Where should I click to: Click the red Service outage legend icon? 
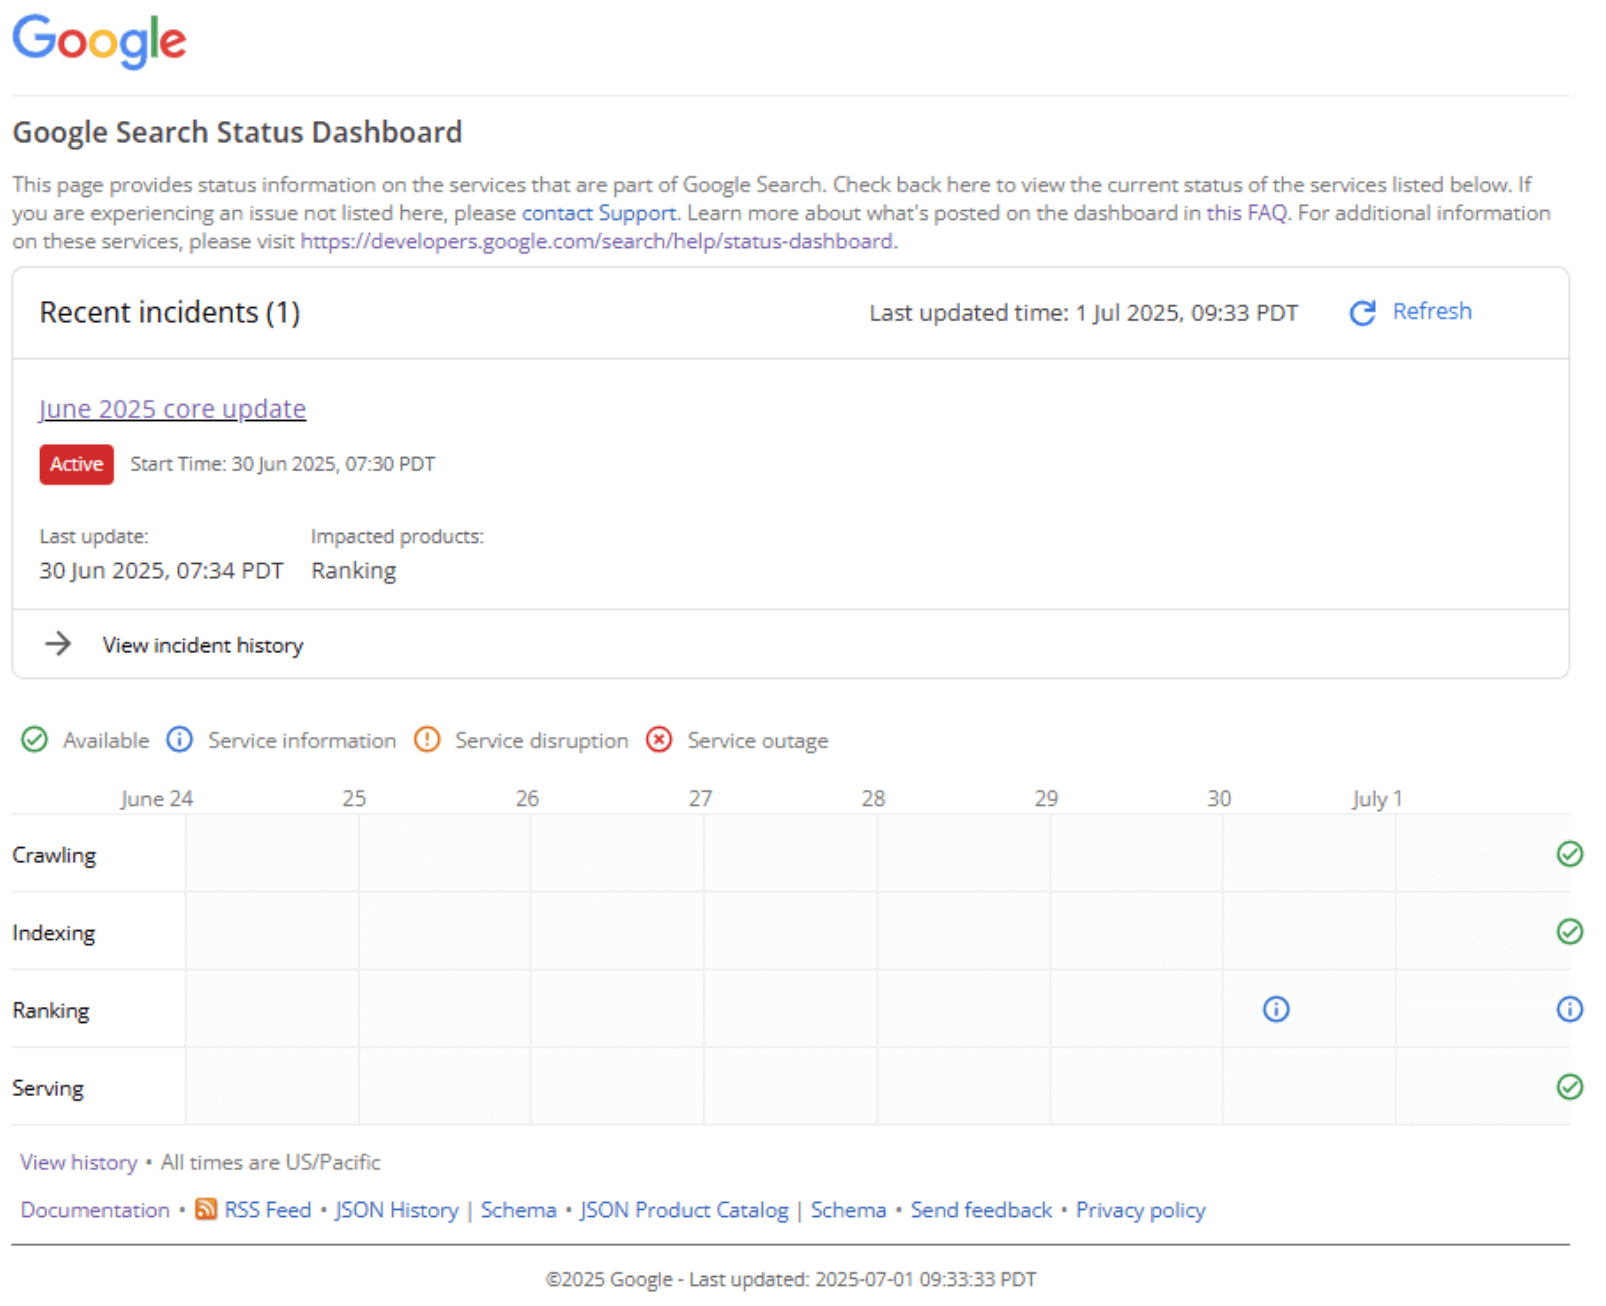point(659,740)
